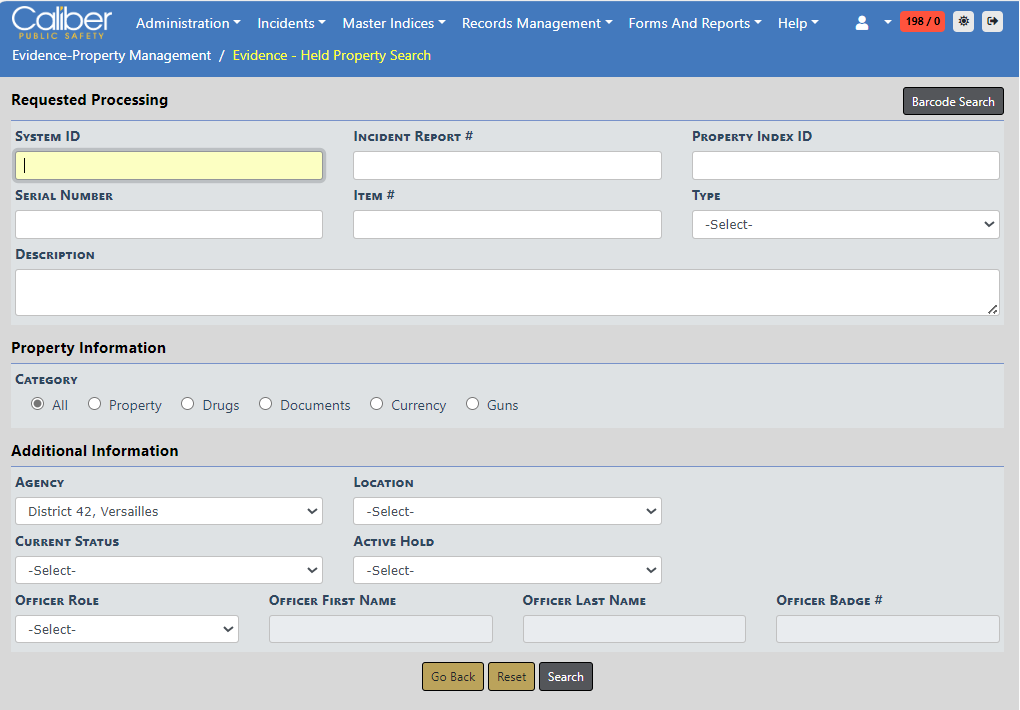Select the Property category radio button

(x=95, y=404)
